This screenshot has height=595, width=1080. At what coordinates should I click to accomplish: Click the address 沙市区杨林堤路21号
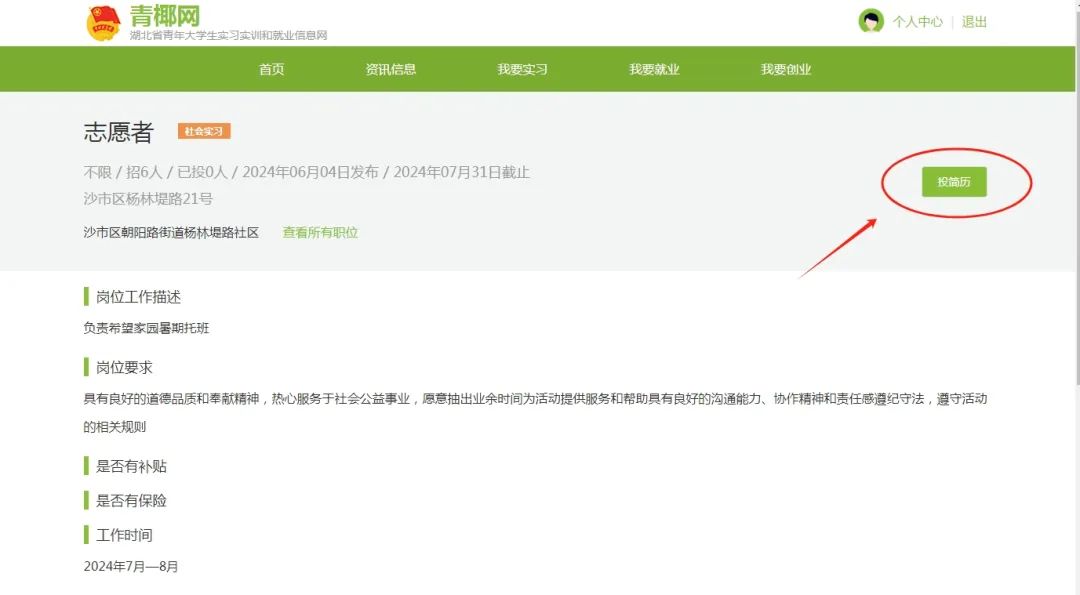coord(148,199)
